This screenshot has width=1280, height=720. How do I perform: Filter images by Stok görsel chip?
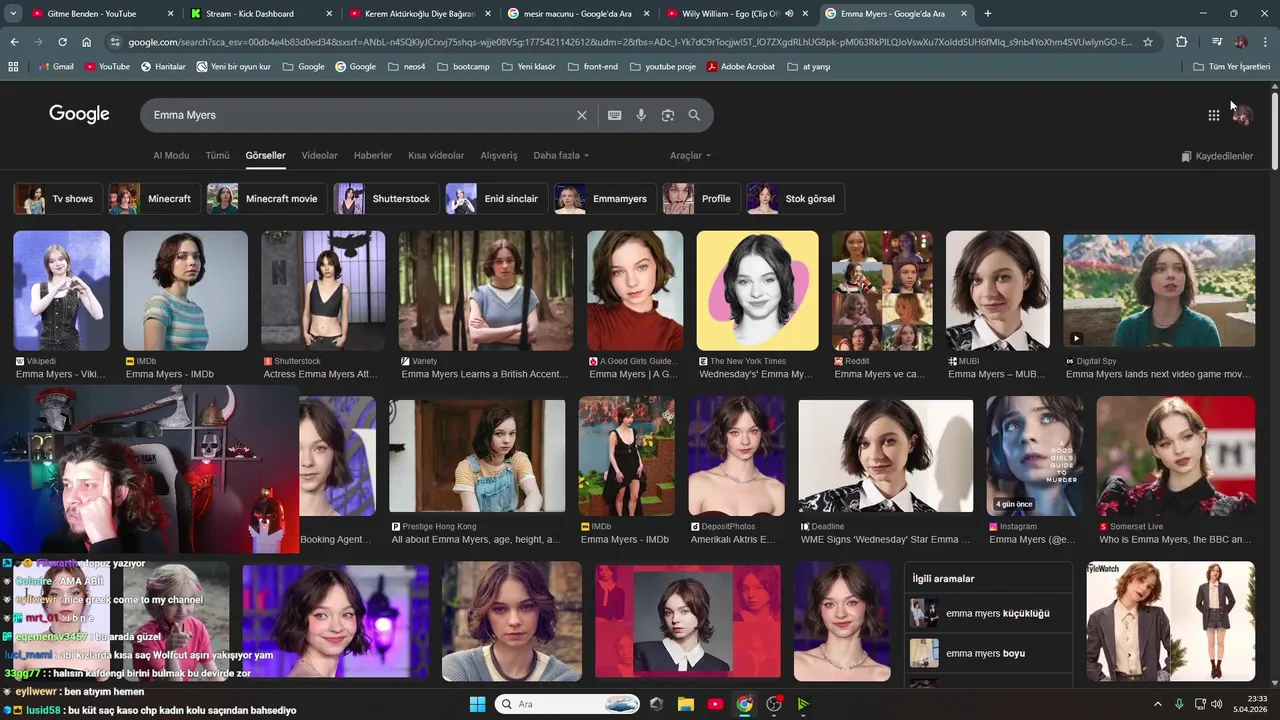pos(795,199)
